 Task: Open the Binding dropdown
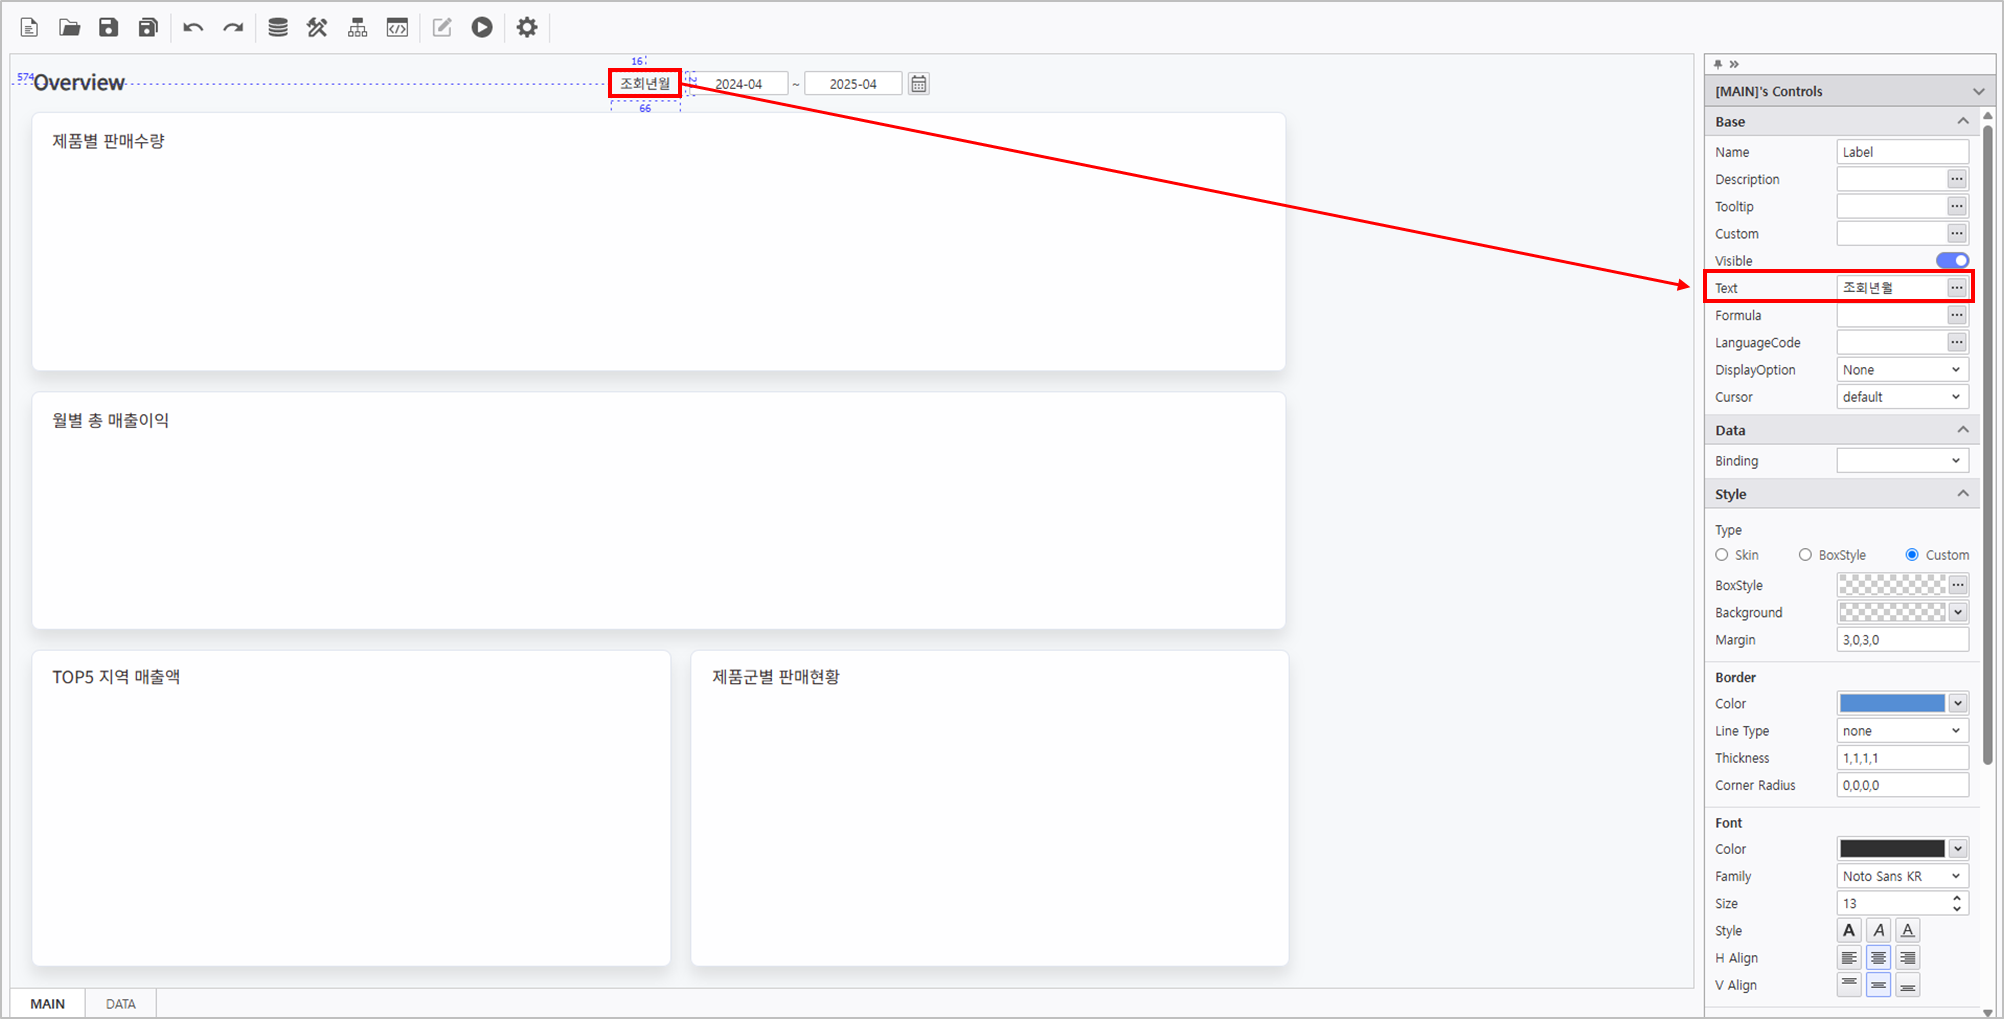coord(1903,461)
